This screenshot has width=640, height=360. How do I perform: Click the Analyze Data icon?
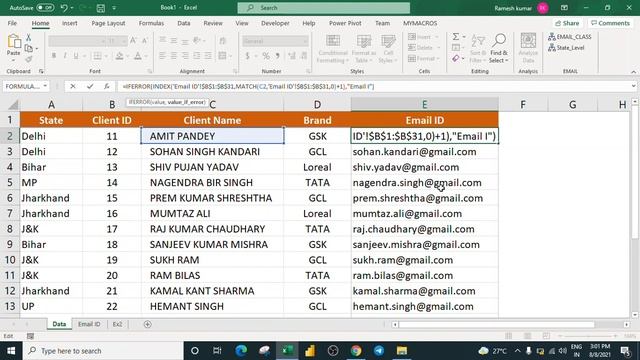528,48
